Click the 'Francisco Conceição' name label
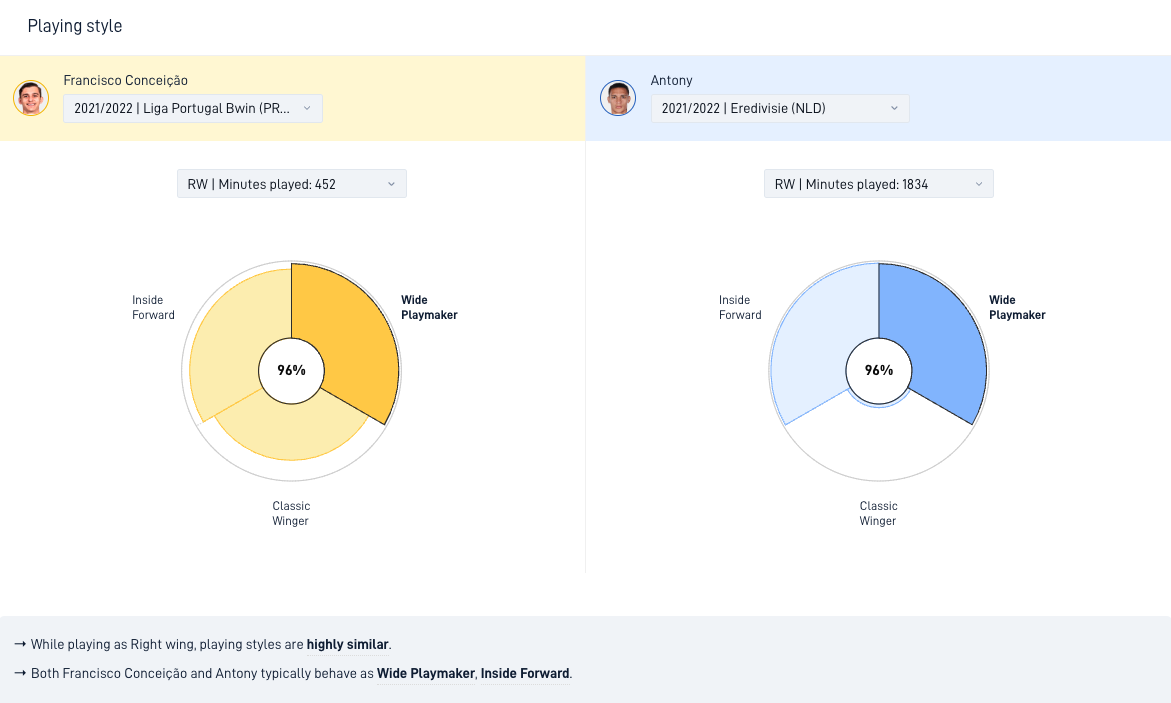This screenshot has height=703, width=1171. [125, 80]
